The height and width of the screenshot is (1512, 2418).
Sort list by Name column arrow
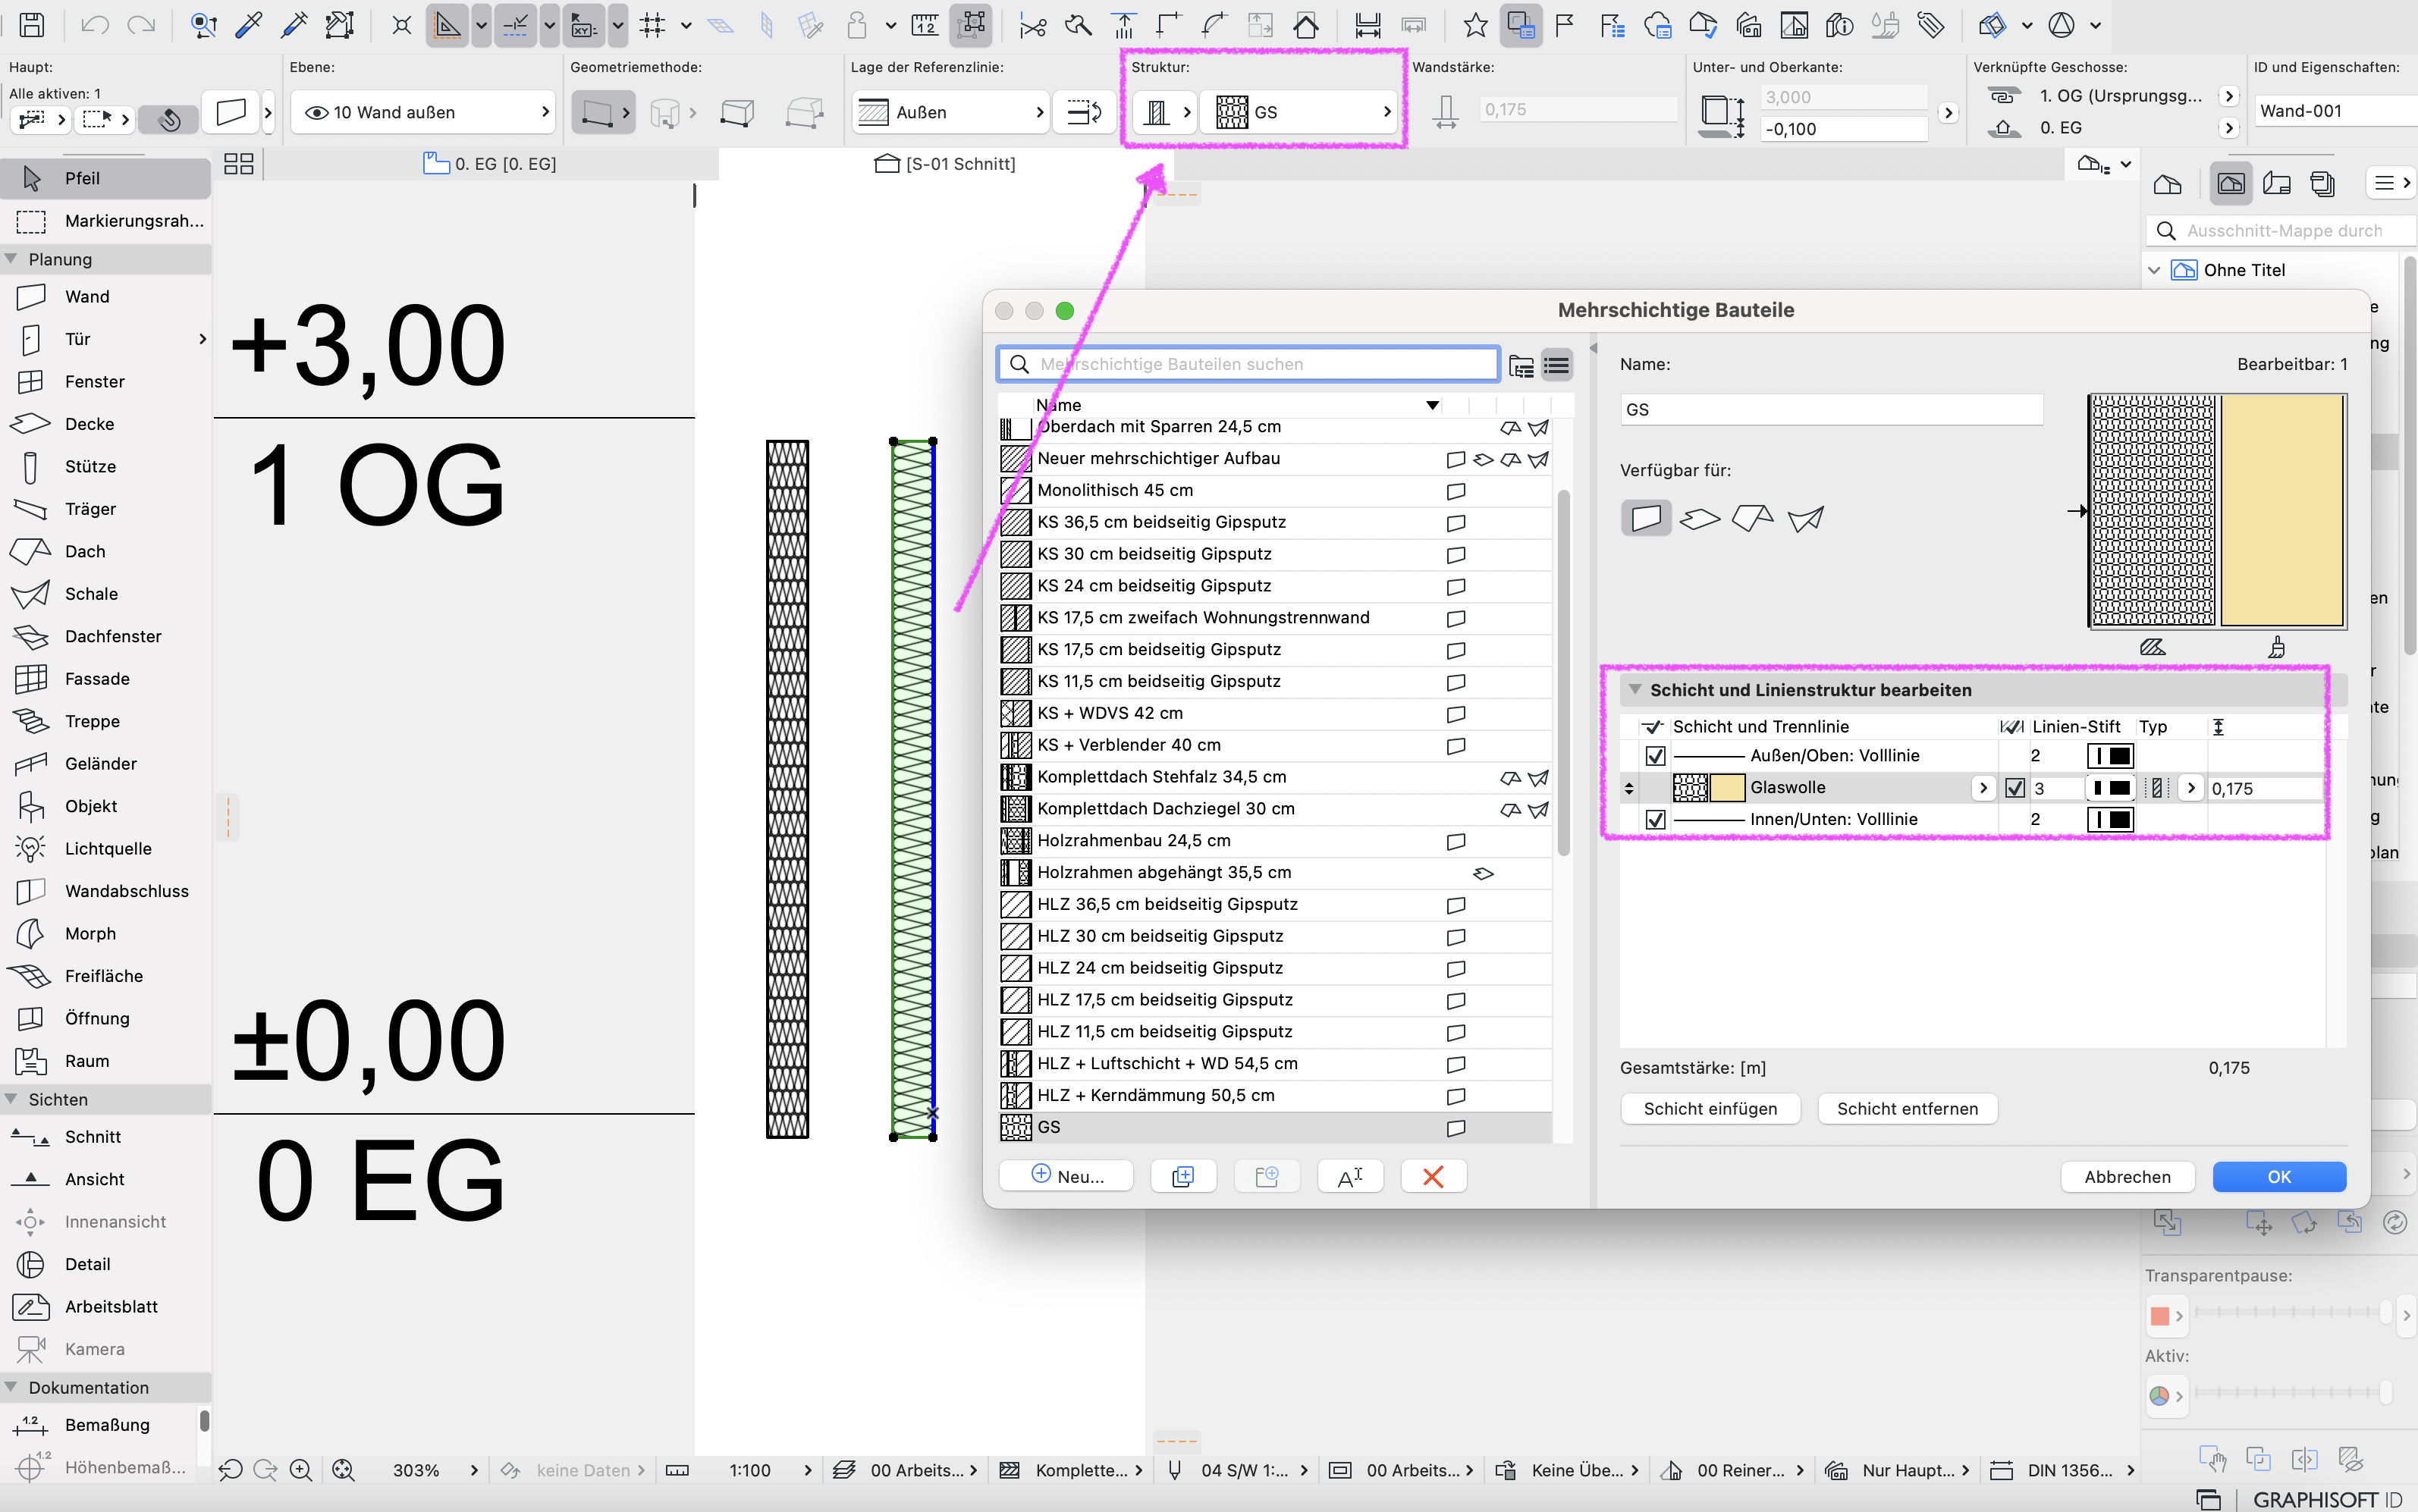coord(1432,405)
